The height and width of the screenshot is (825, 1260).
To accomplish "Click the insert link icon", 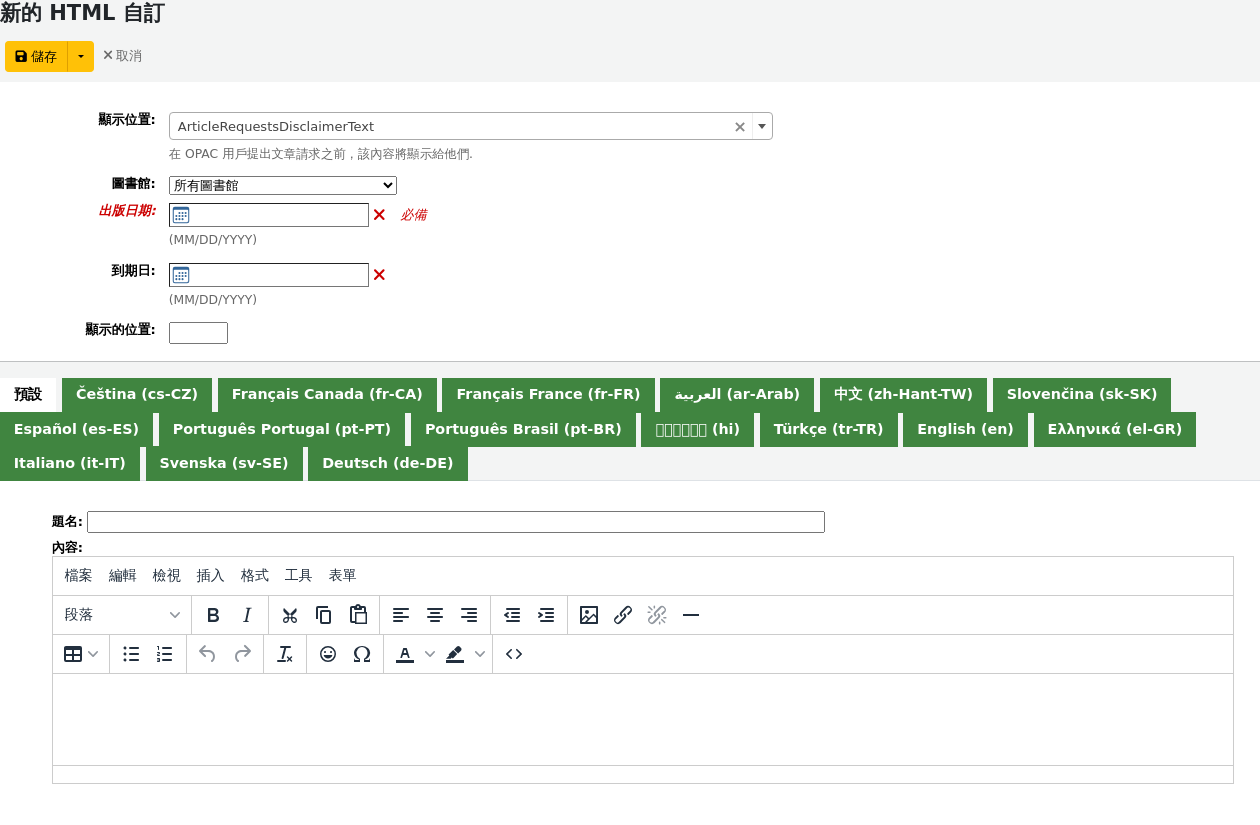I will (x=623, y=615).
